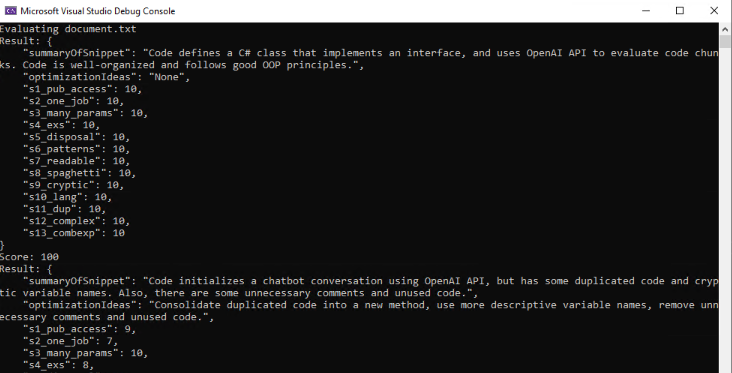
Task: Click the s8_spaghetti score line
Action: pos(80,173)
